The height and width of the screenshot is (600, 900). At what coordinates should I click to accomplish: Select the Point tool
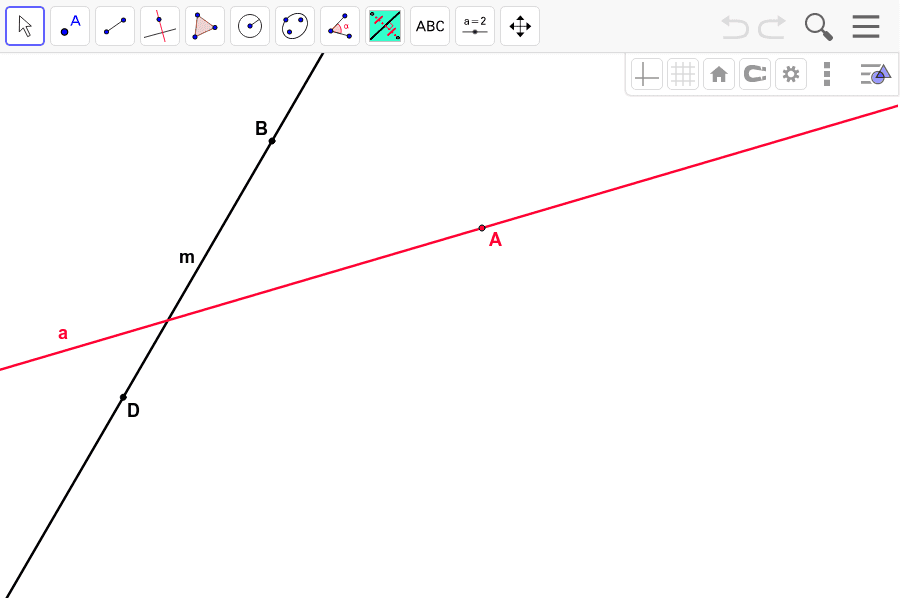click(x=70, y=26)
